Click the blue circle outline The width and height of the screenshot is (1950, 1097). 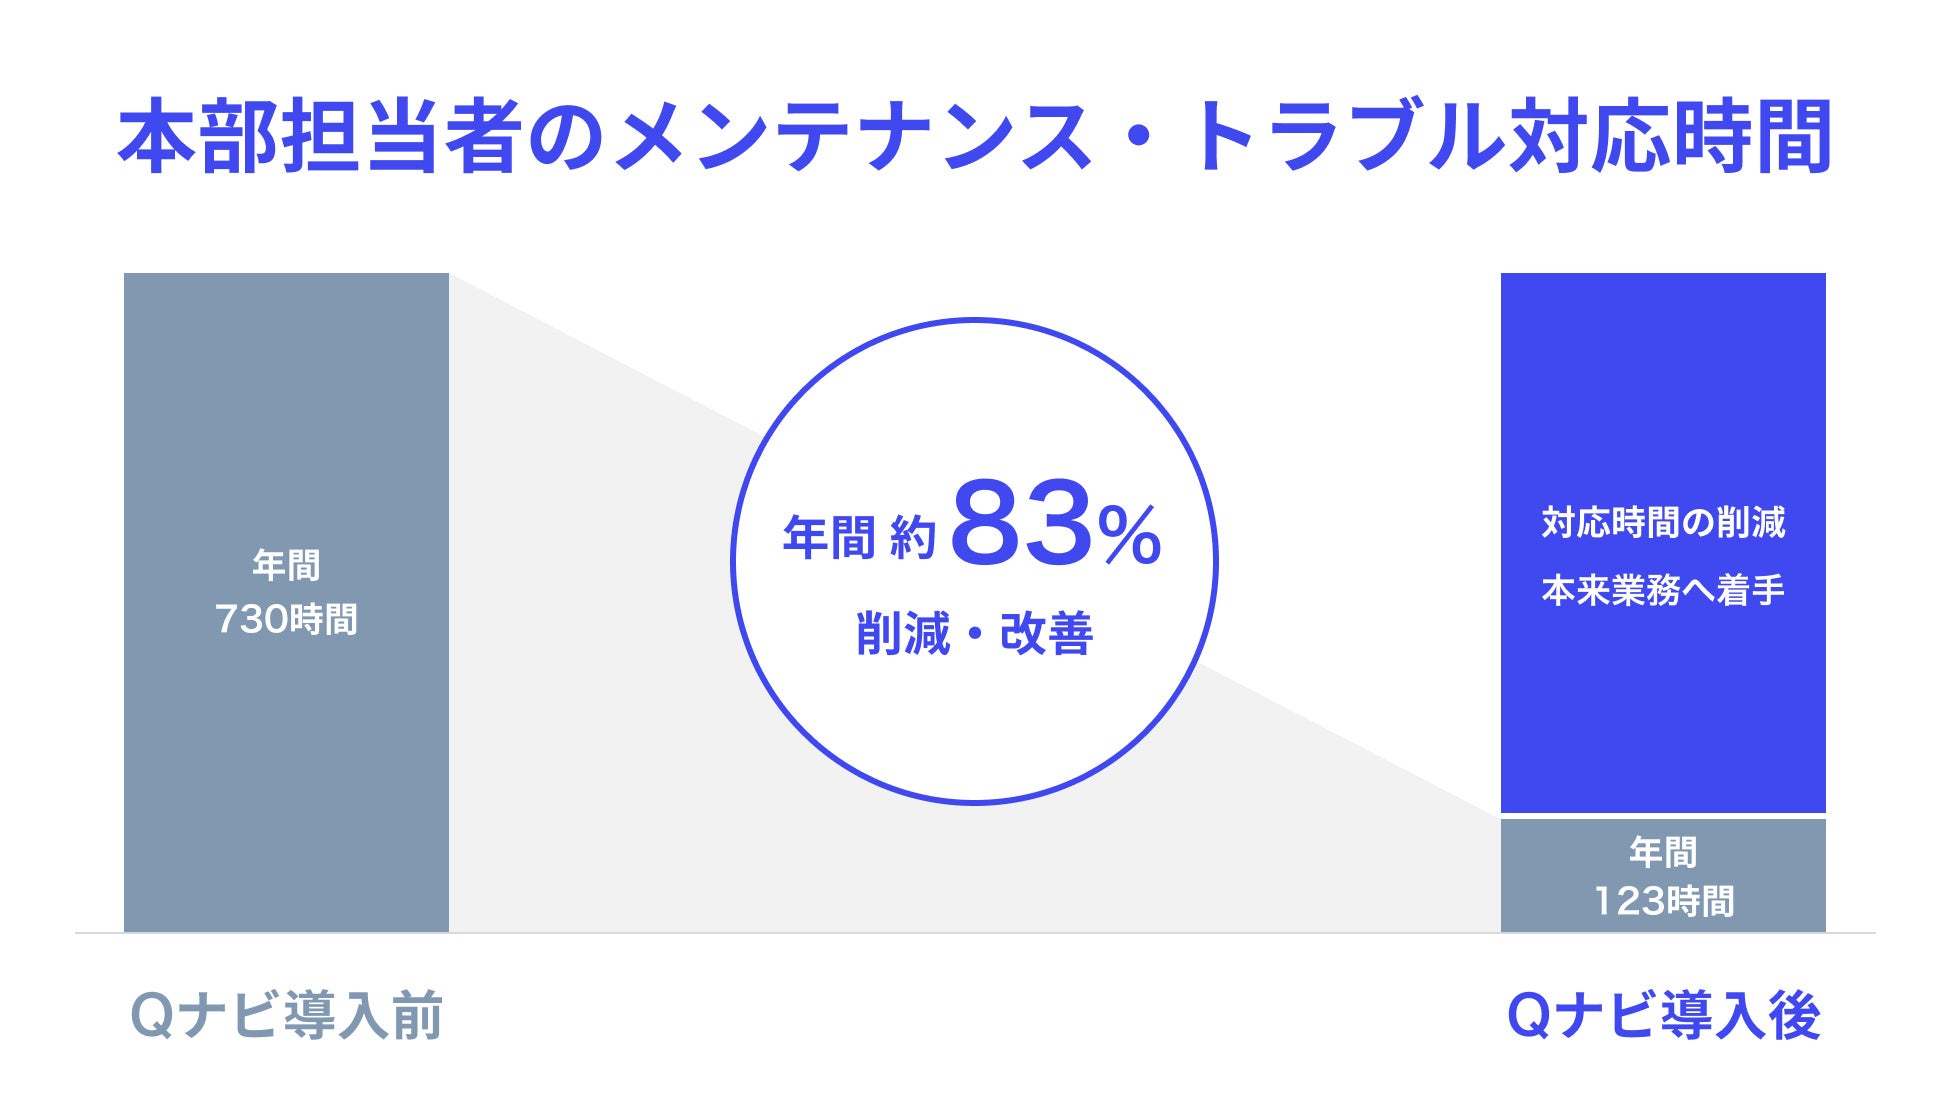975,320
